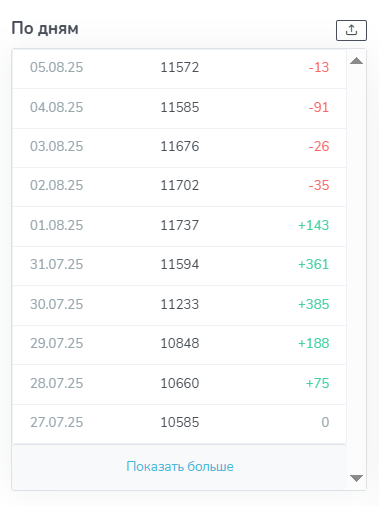Screen dimensions: 379x506
Task: Click the 11585 subscriber count
Action: [x=180, y=107]
